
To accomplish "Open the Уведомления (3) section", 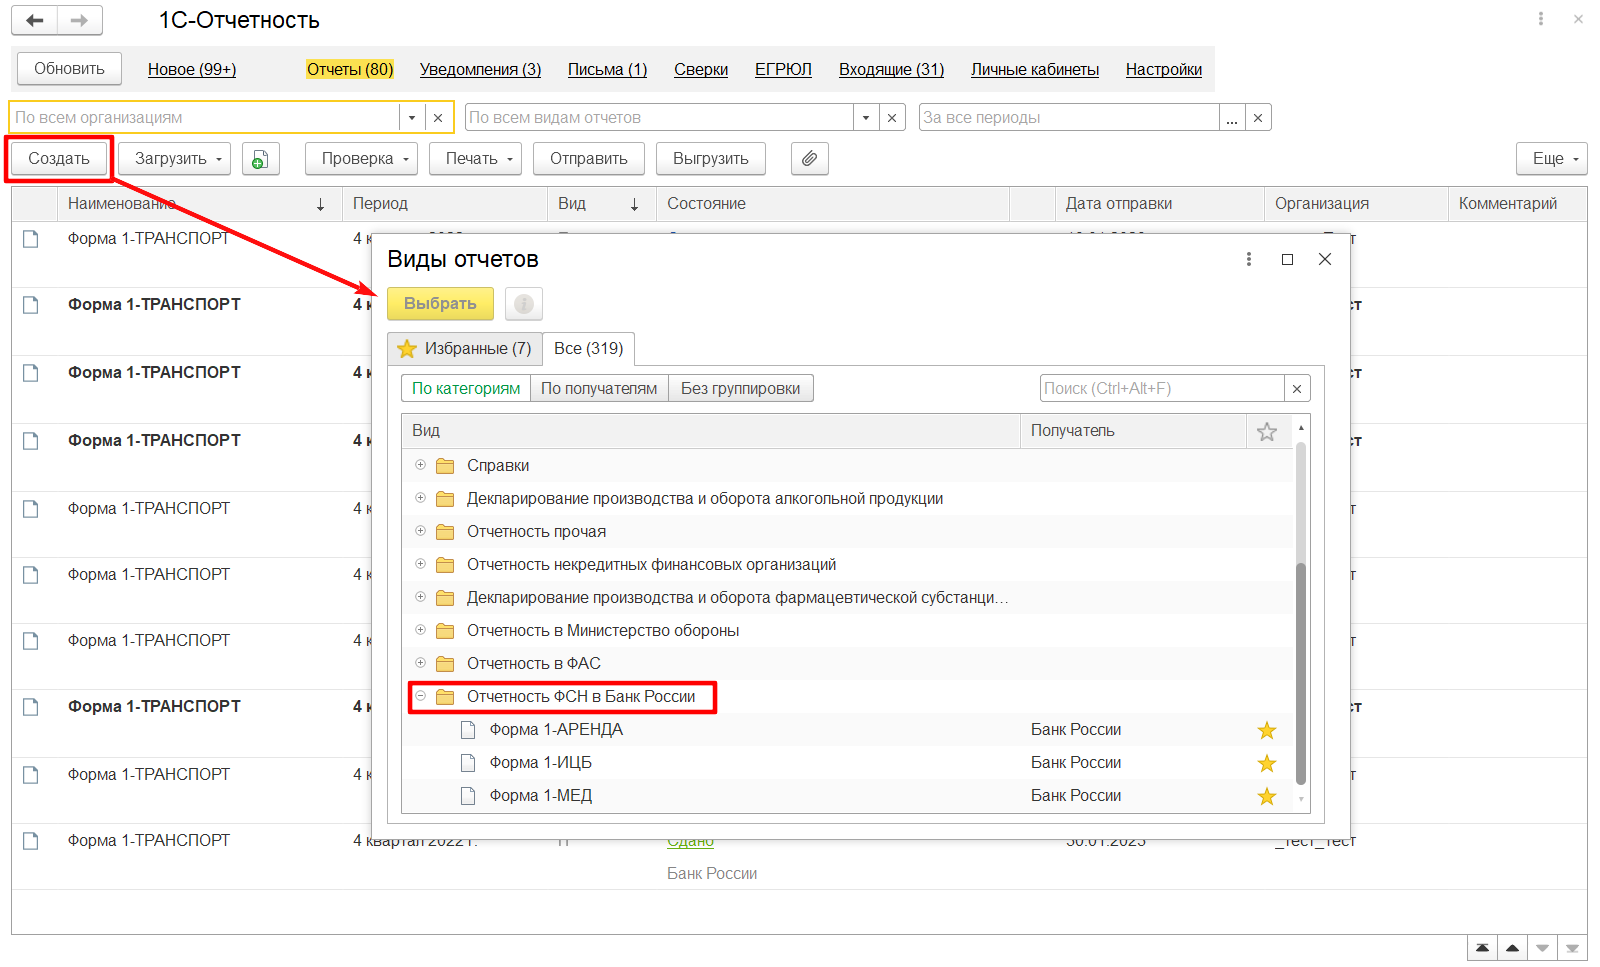I will pyautogui.click(x=480, y=69).
